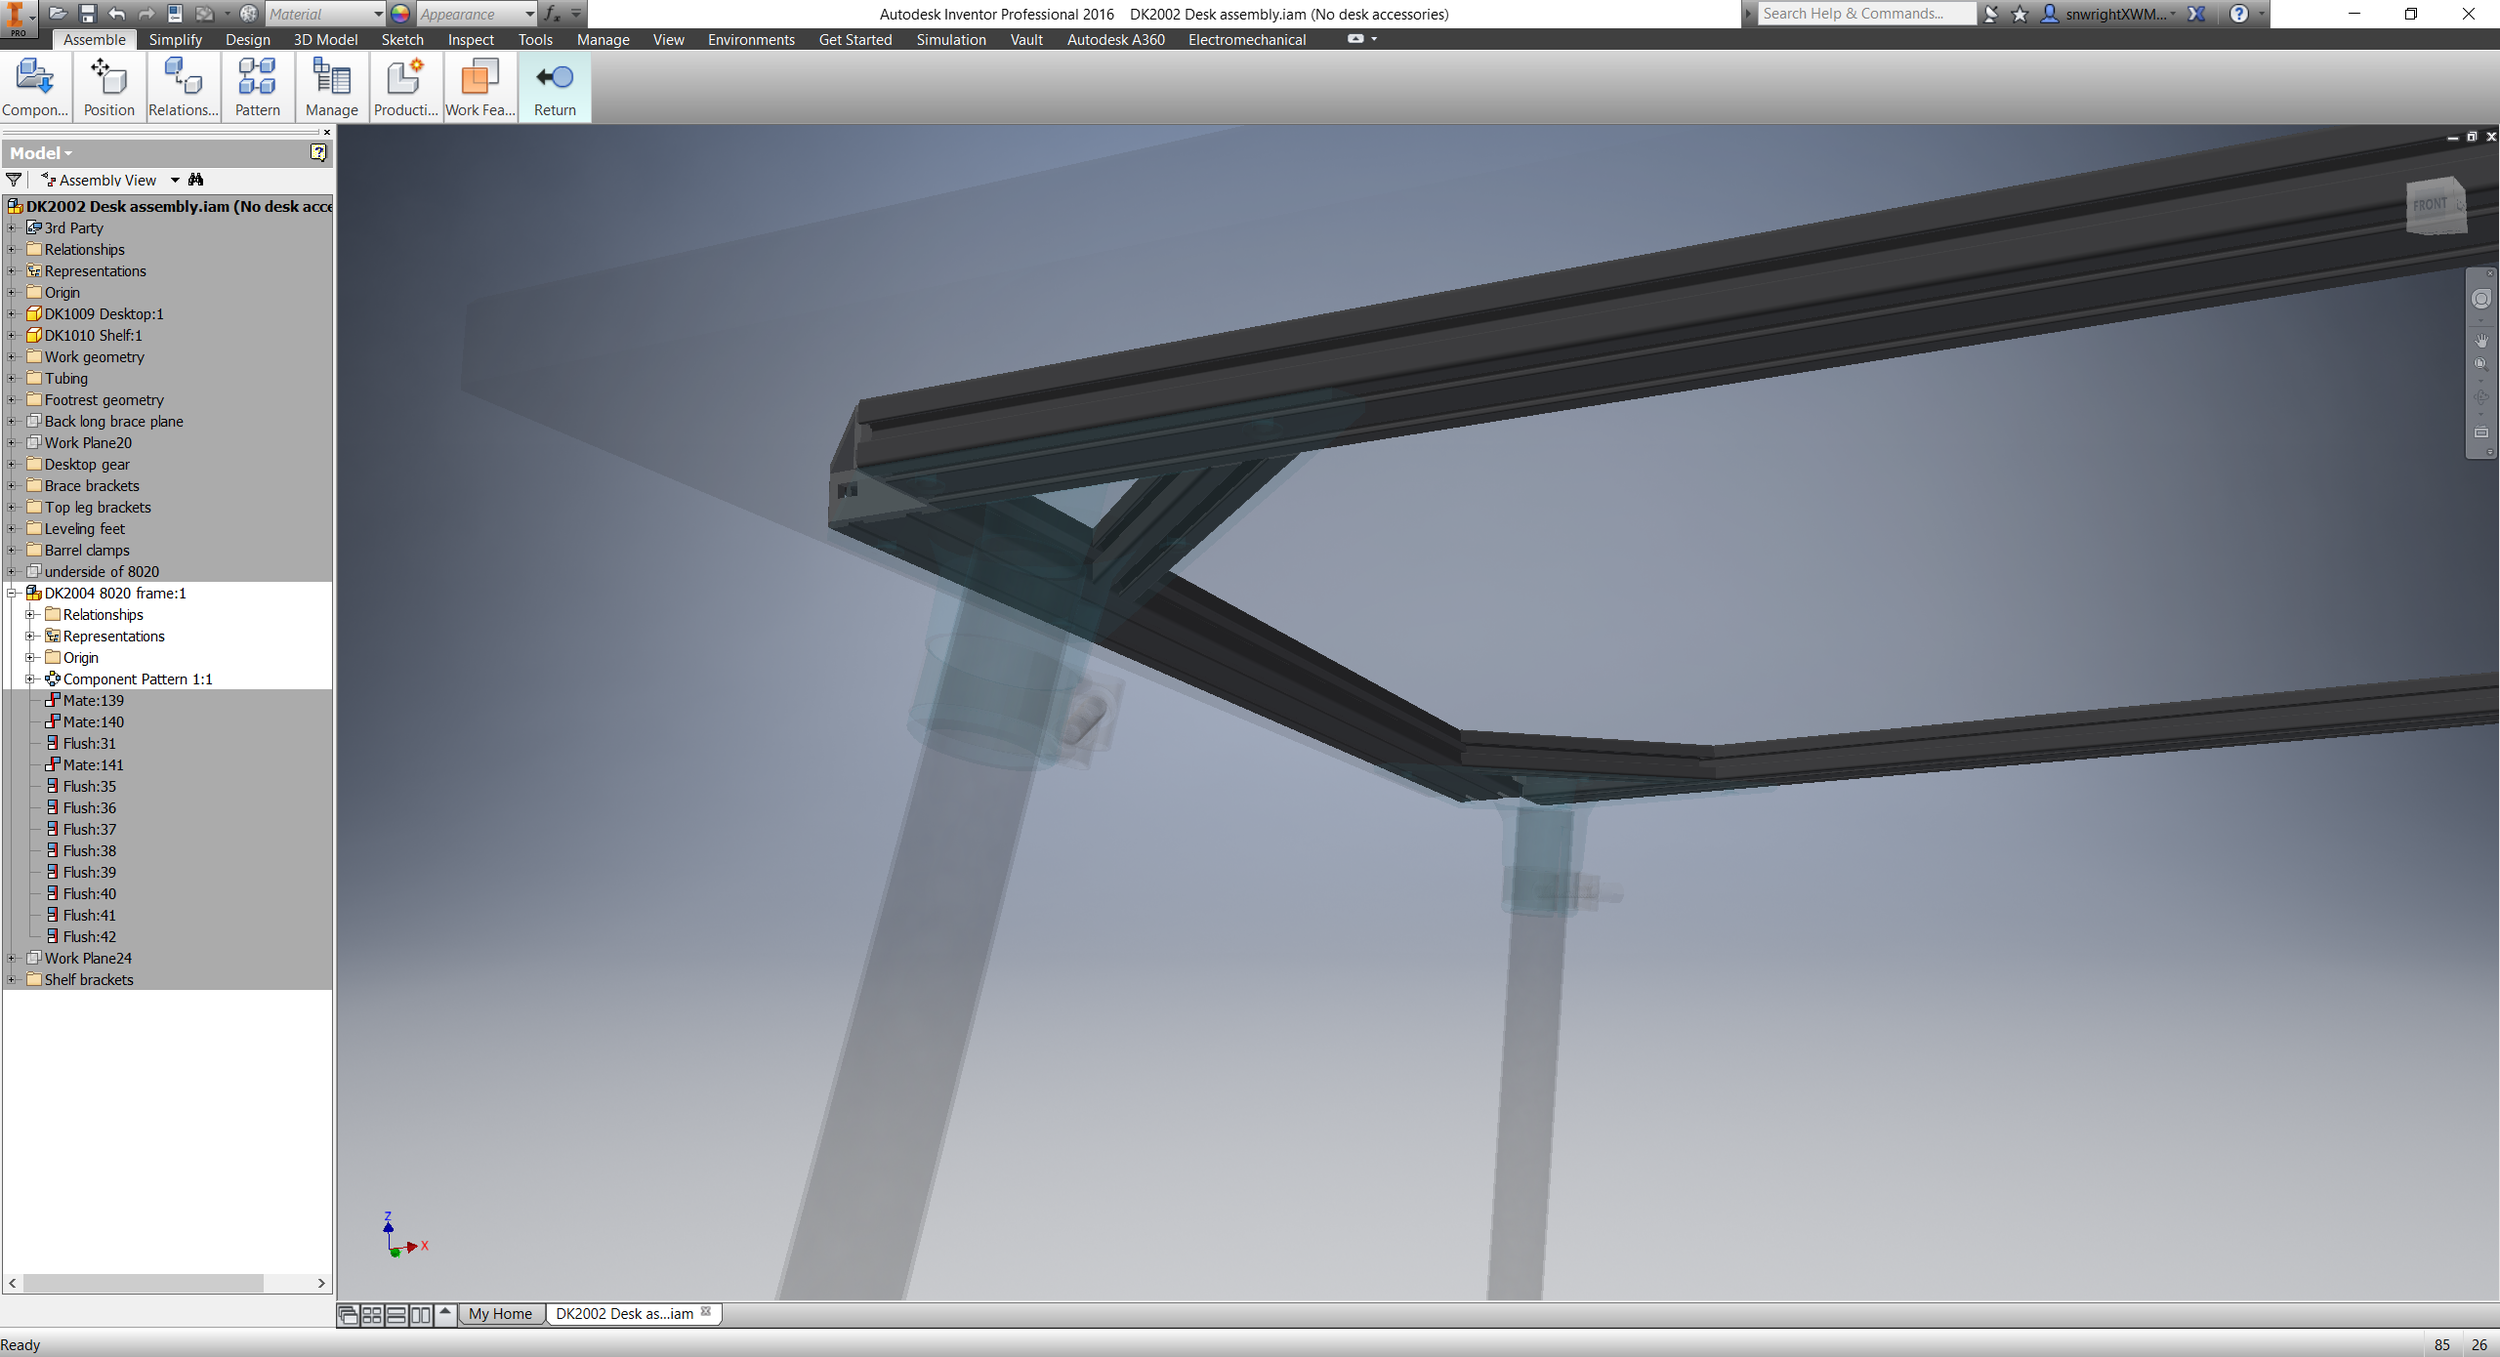Click the Redo arrow icon
The width and height of the screenshot is (2500, 1357).
(146, 13)
